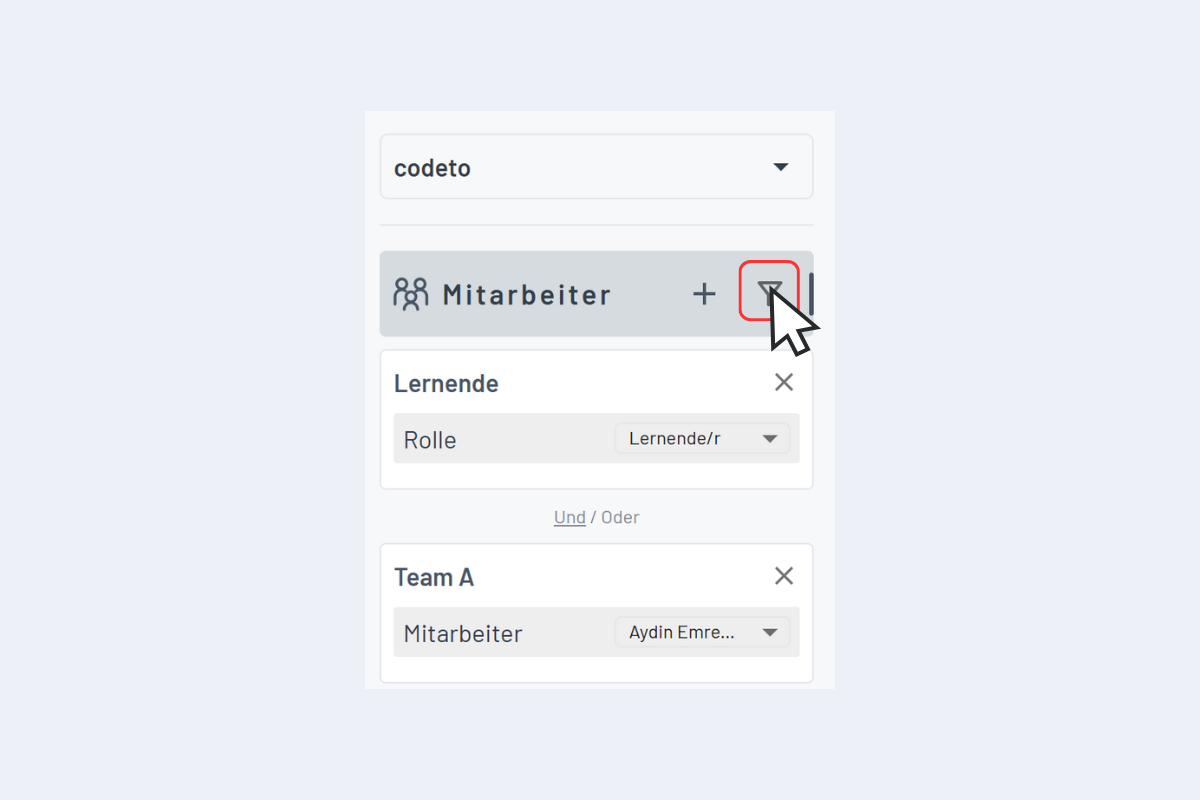
Task: Keep filter logic set to Und
Action: point(569,517)
